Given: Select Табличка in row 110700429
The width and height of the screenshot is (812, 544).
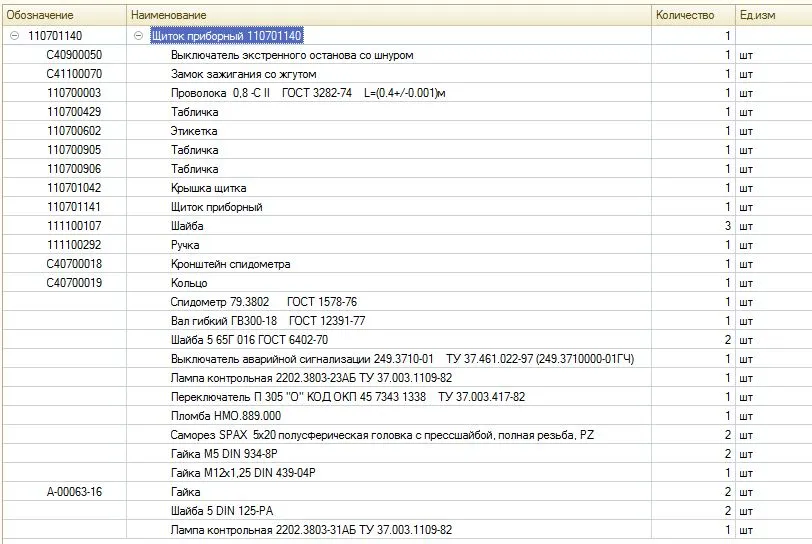Looking at the screenshot, I should 195,112.
